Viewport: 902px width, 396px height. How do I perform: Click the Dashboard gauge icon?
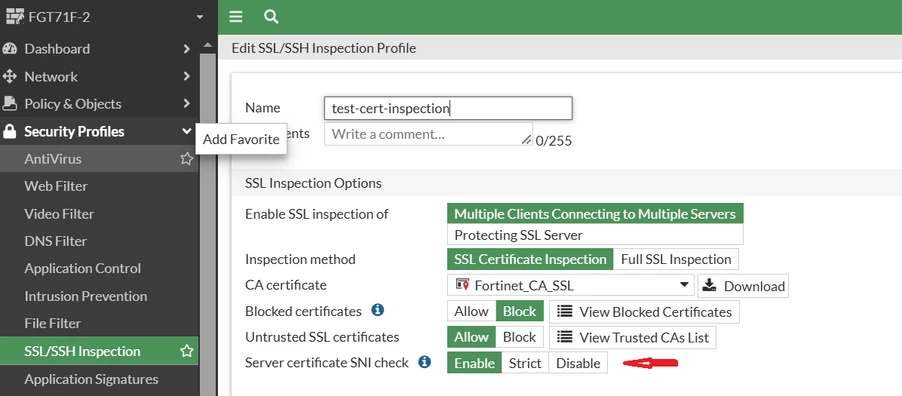10,48
